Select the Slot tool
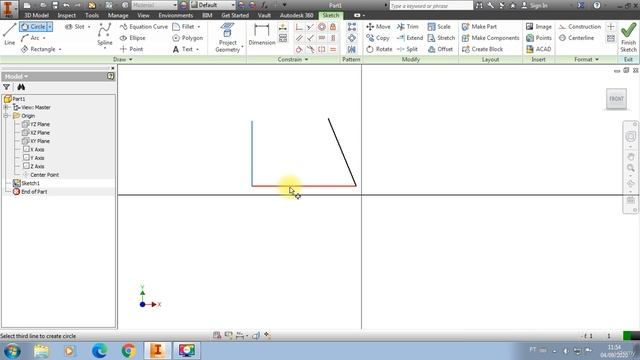The image size is (640, 360). point(75,27)
